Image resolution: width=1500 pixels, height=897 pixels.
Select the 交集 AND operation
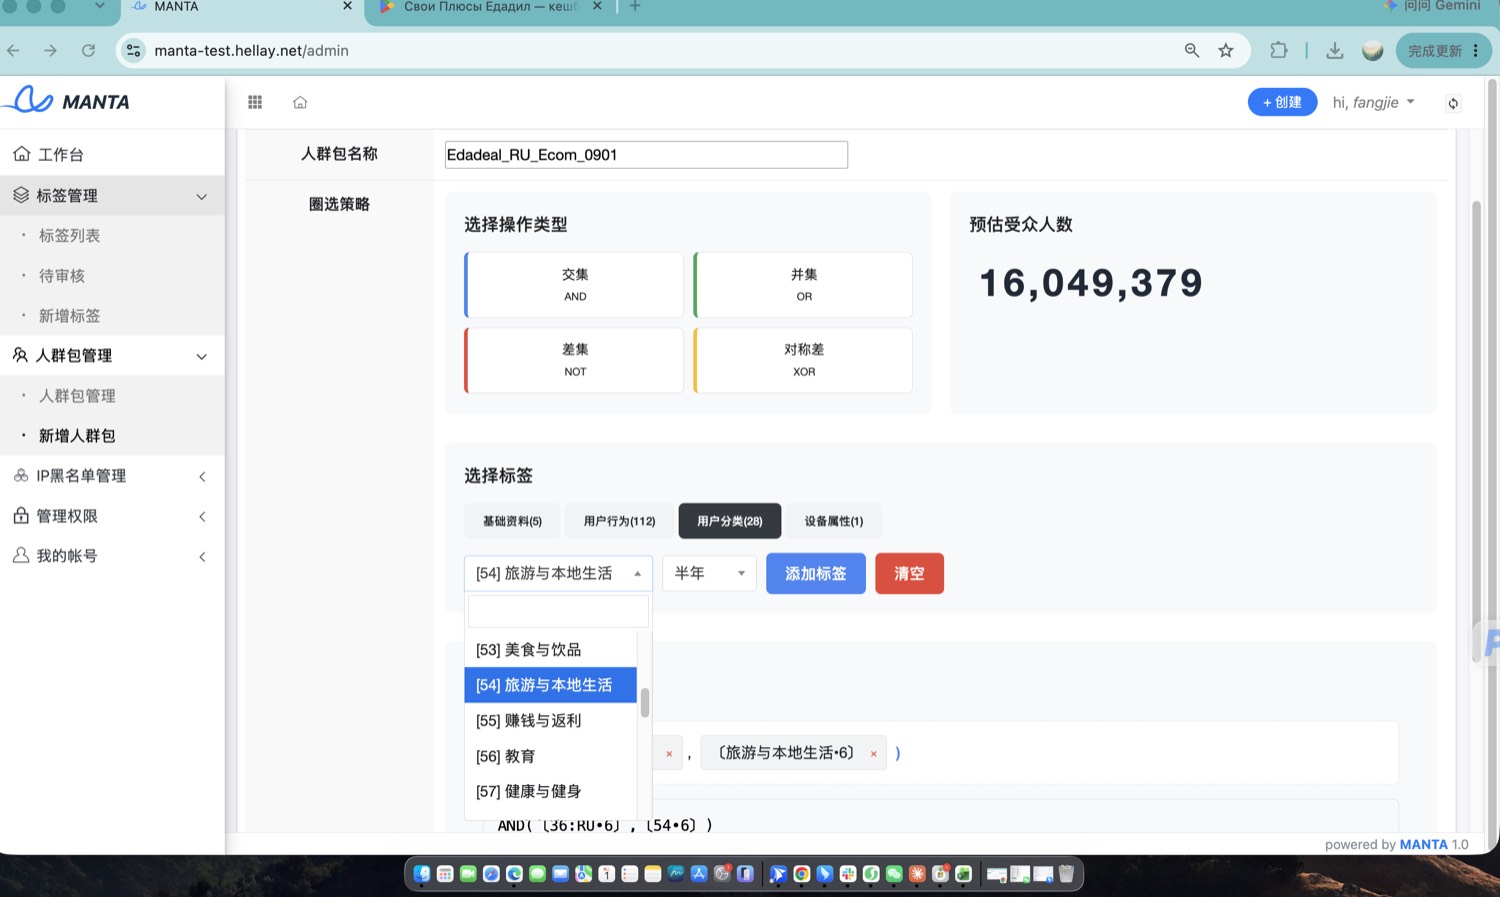[x=575, y=285]
